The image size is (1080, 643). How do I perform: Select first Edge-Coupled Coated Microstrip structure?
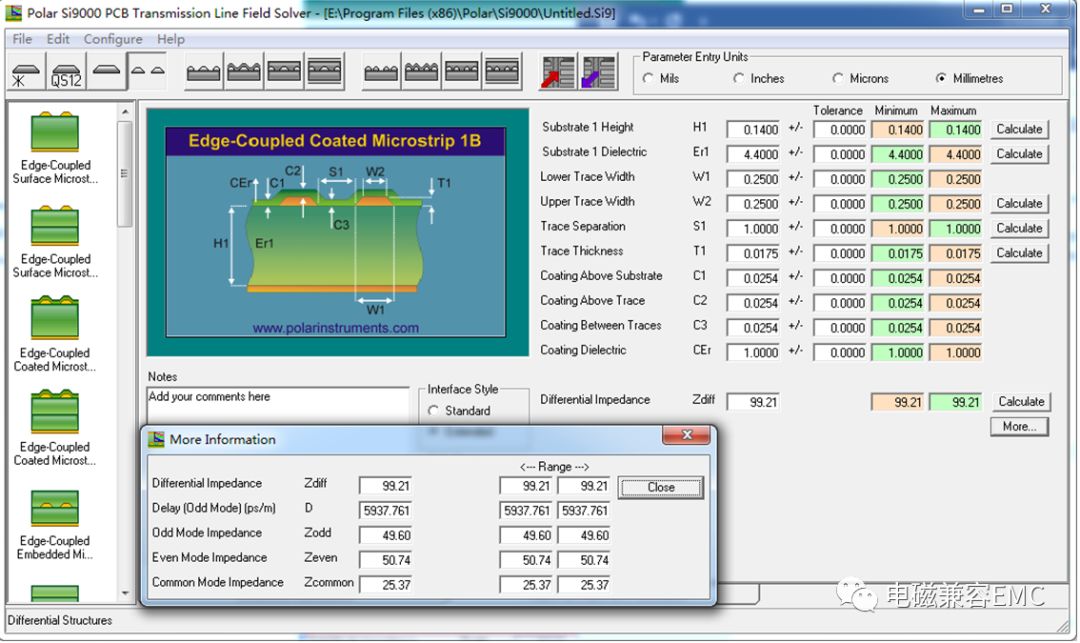click(x=55, y=335)
